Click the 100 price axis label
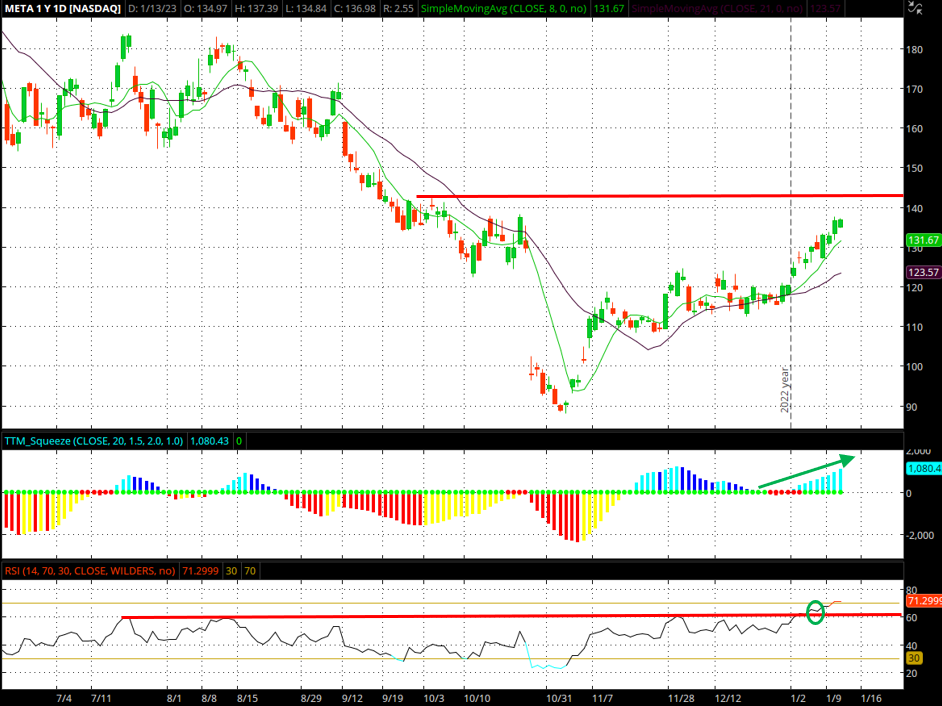 pyautogui.click(x=914, y=367)
